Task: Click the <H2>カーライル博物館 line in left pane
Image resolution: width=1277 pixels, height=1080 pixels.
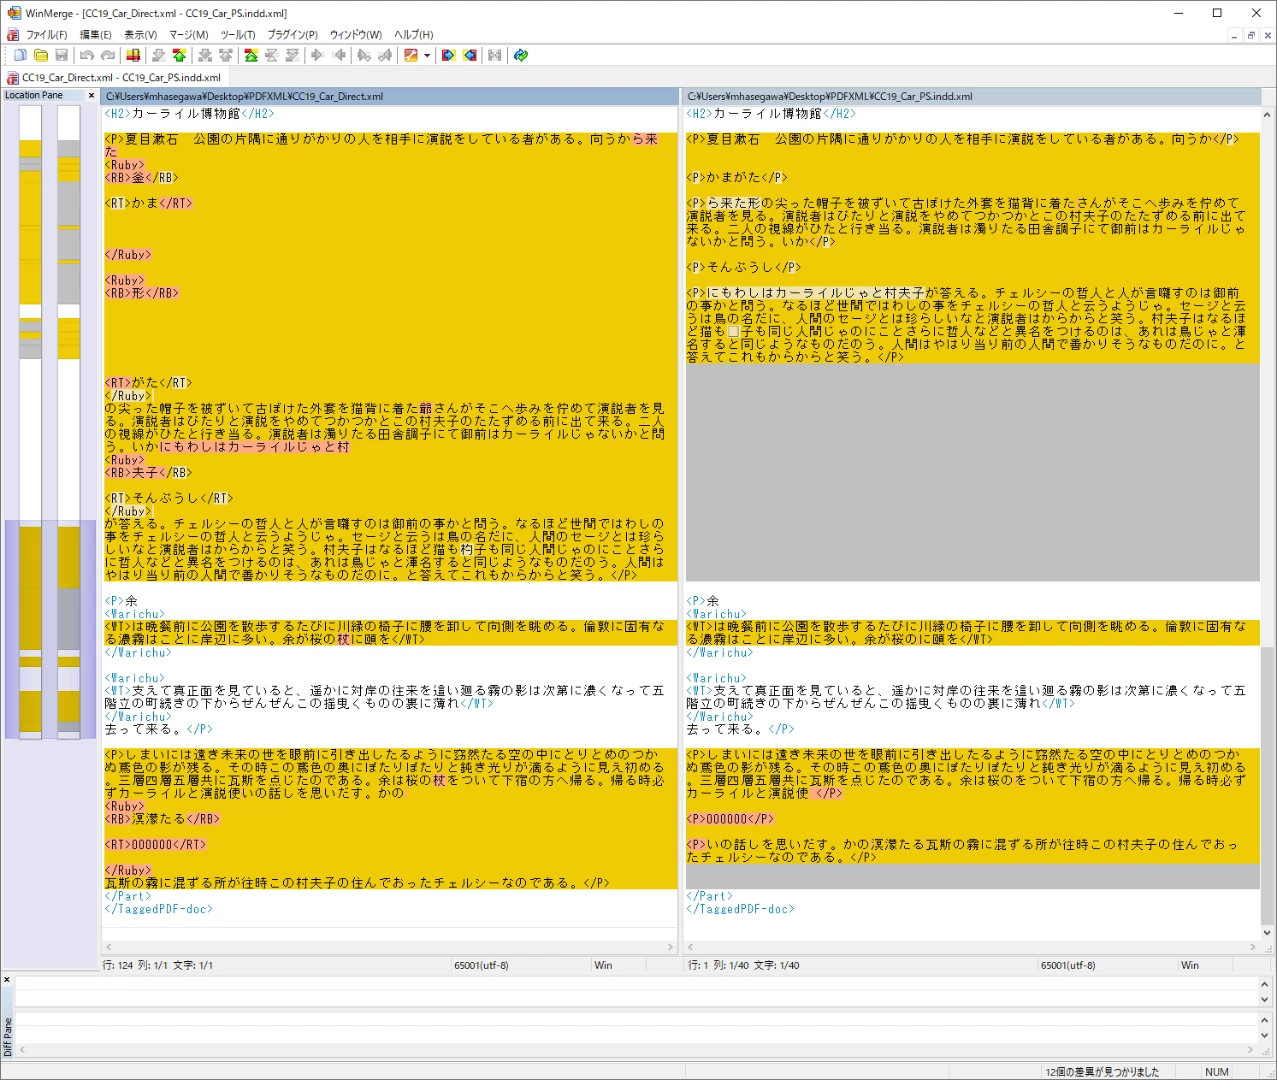Action: (x=189, y=114)
